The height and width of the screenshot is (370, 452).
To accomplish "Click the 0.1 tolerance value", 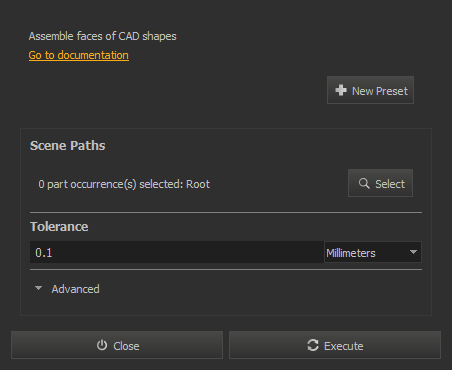I will click(44, 253).
